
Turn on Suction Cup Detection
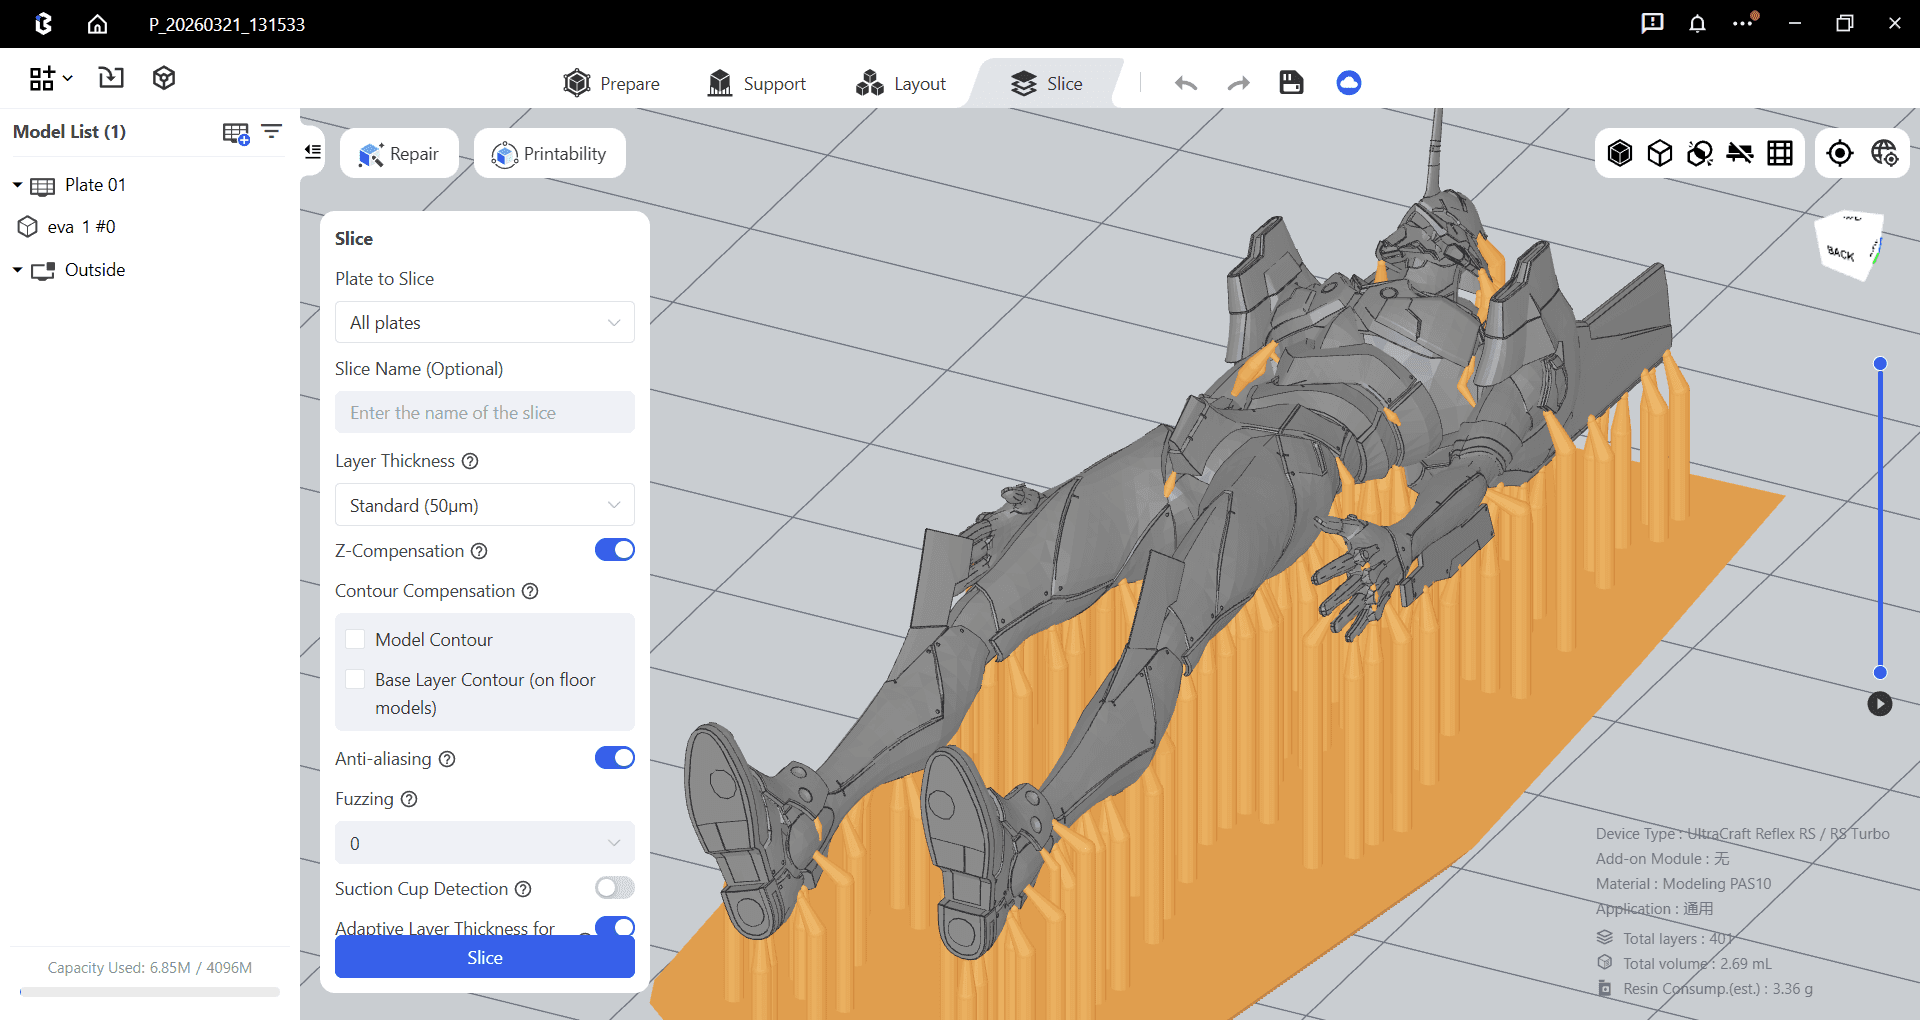coord(614,888)
